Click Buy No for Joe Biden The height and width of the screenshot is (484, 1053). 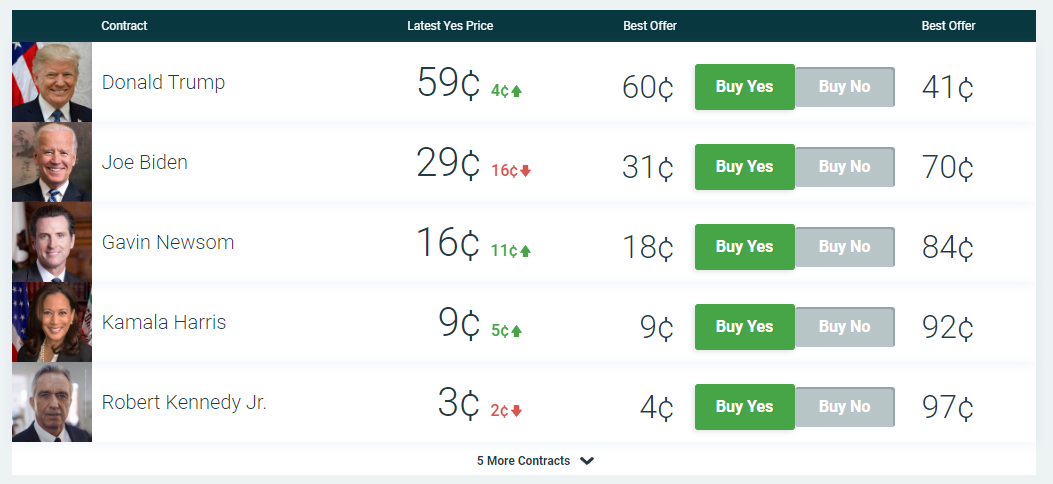pos(845,166)
